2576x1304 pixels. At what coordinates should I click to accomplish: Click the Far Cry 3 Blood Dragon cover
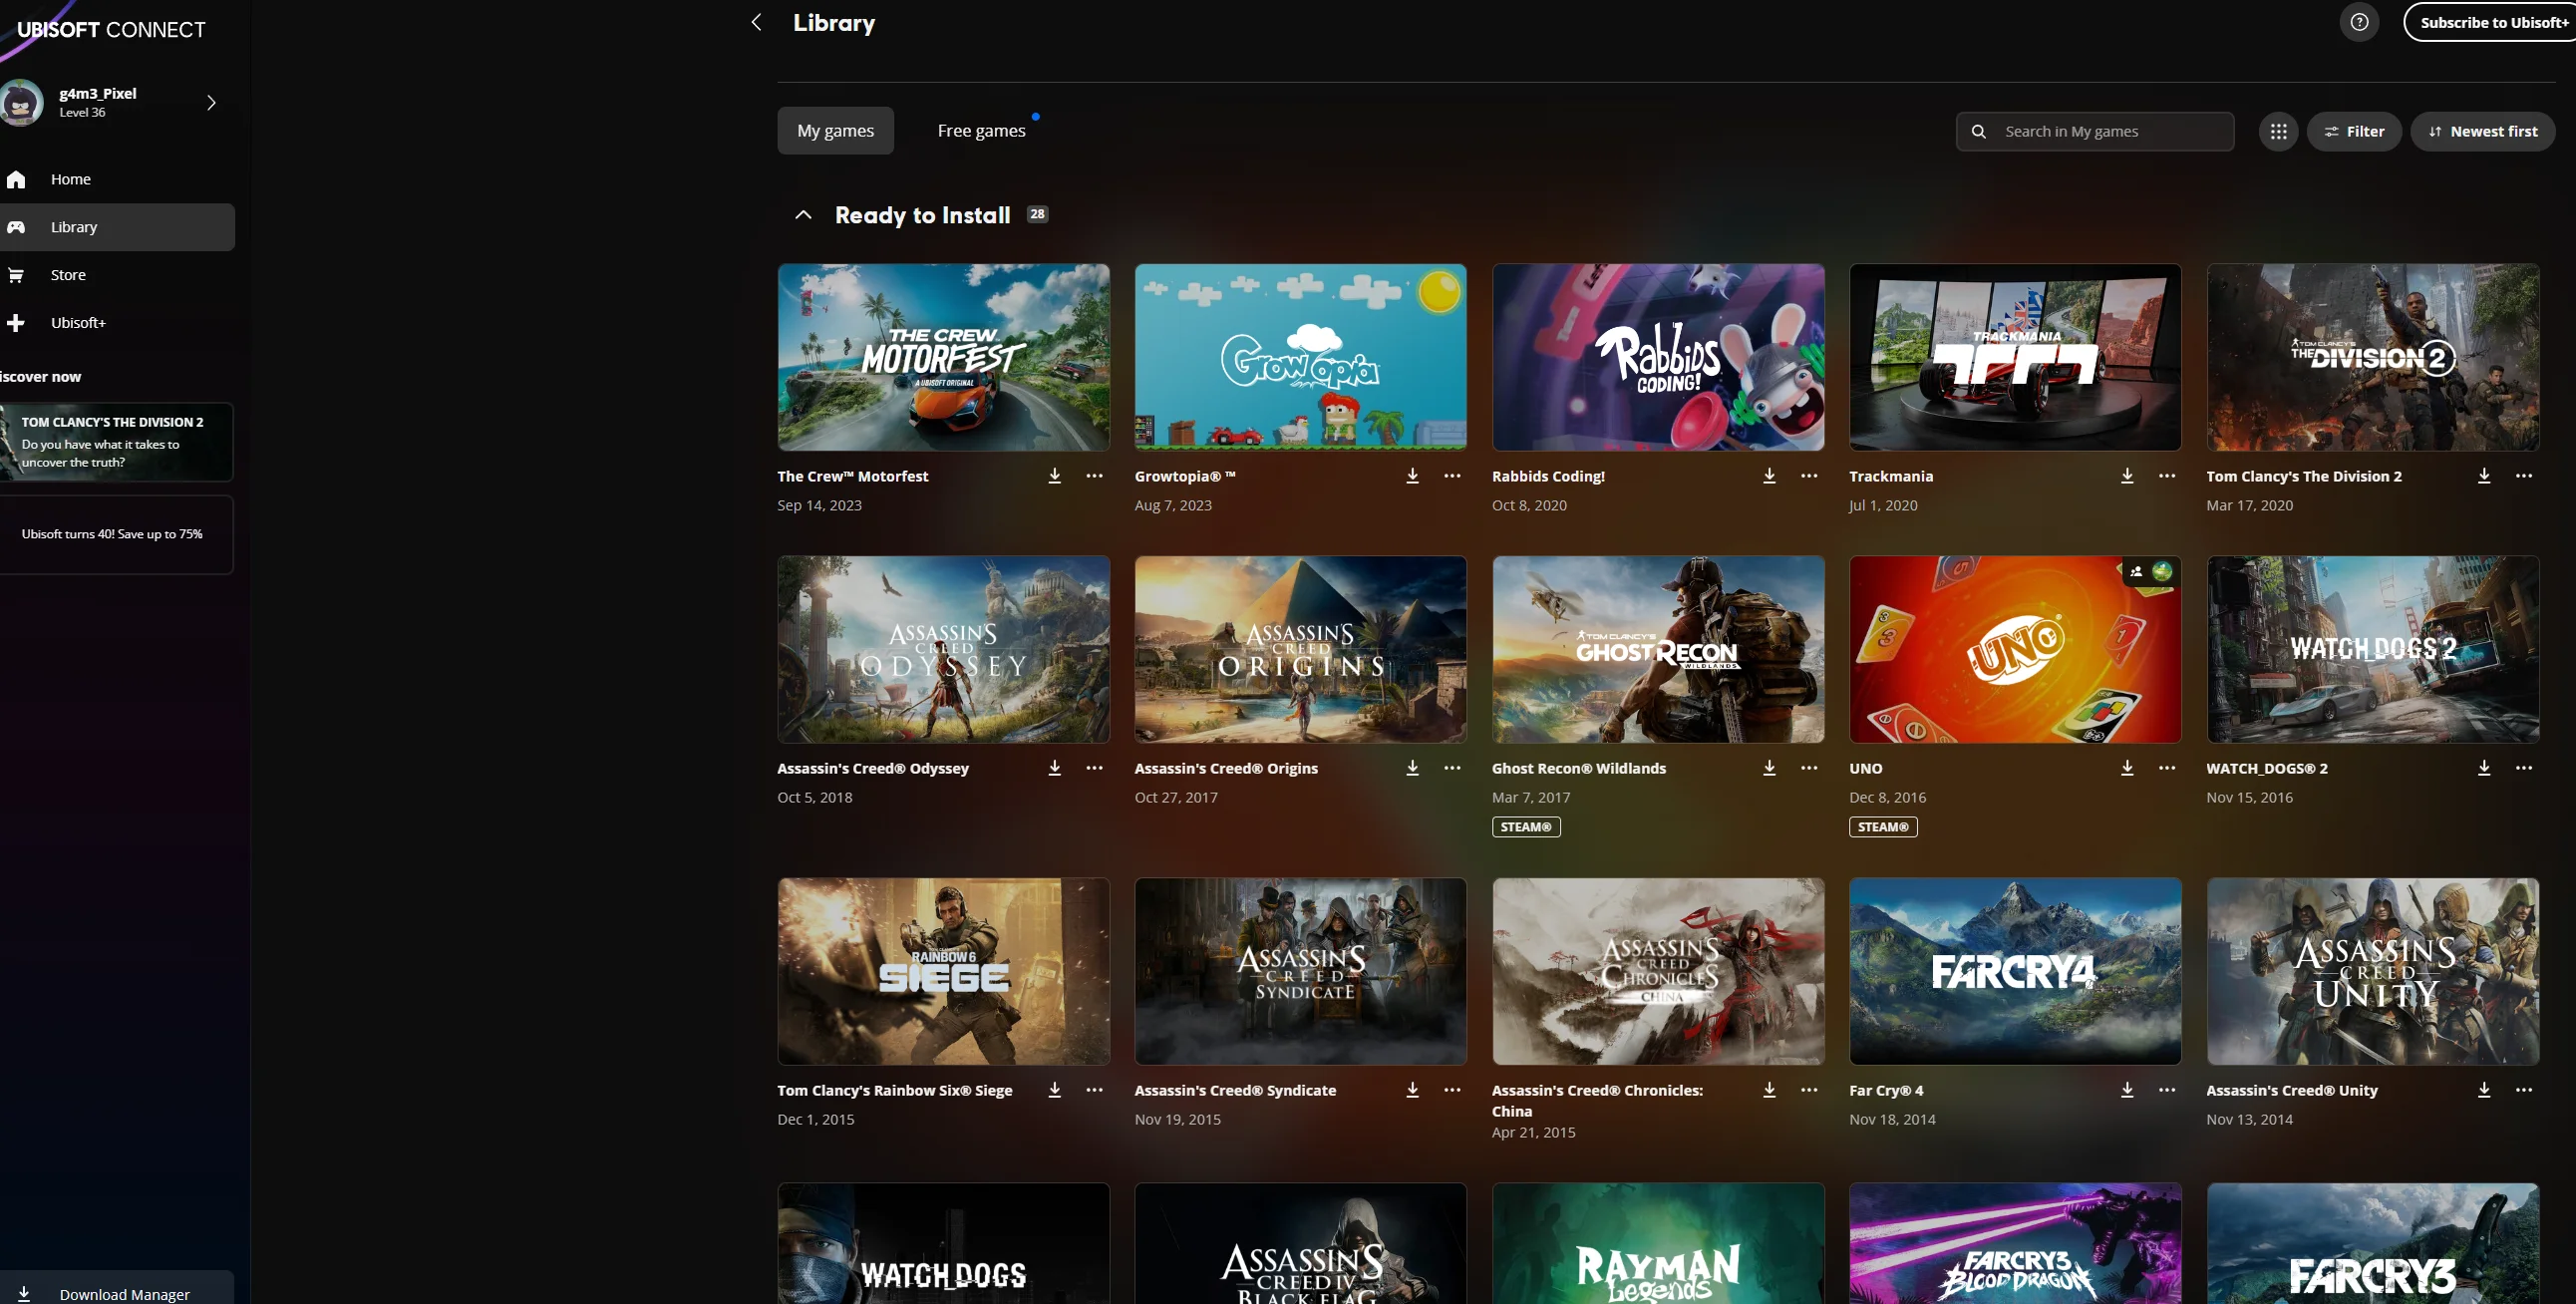pos(2015,1243)
